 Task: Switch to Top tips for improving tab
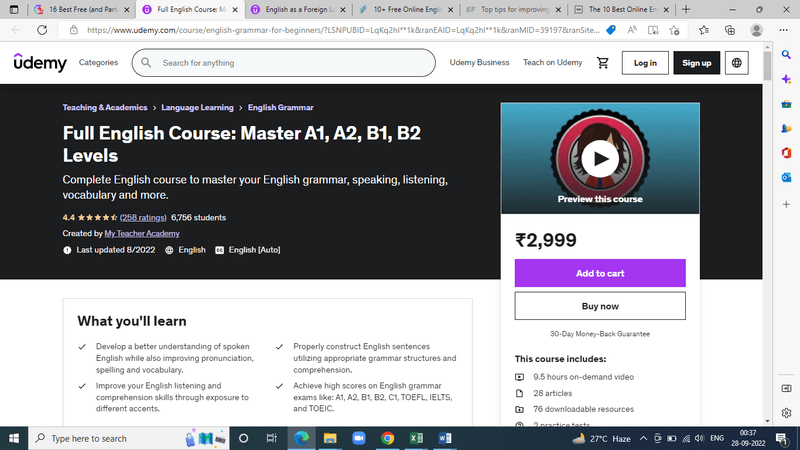point(513,9)
